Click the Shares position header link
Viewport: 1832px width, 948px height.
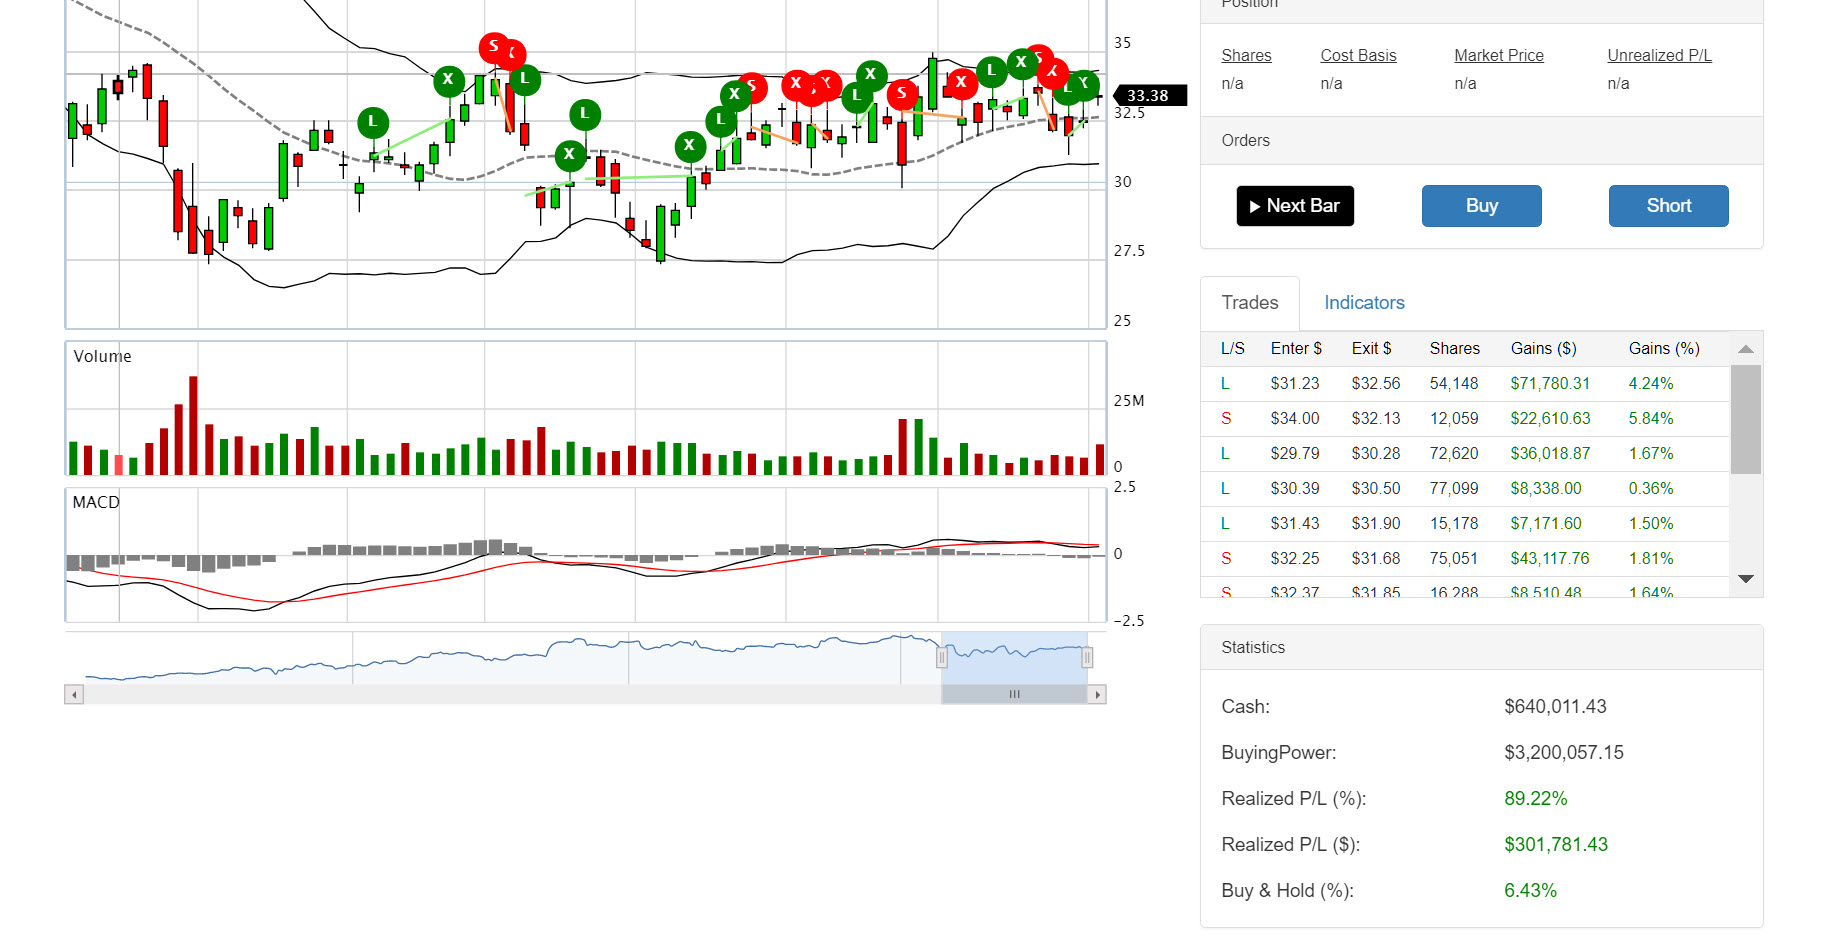click(1246, 56)
